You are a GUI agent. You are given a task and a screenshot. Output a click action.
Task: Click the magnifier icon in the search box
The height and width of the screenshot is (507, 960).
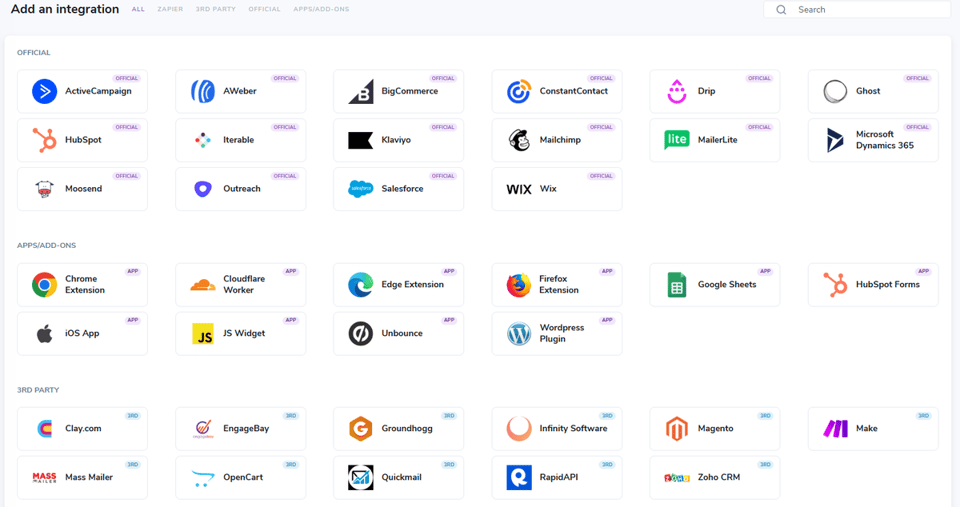[781, 10]
